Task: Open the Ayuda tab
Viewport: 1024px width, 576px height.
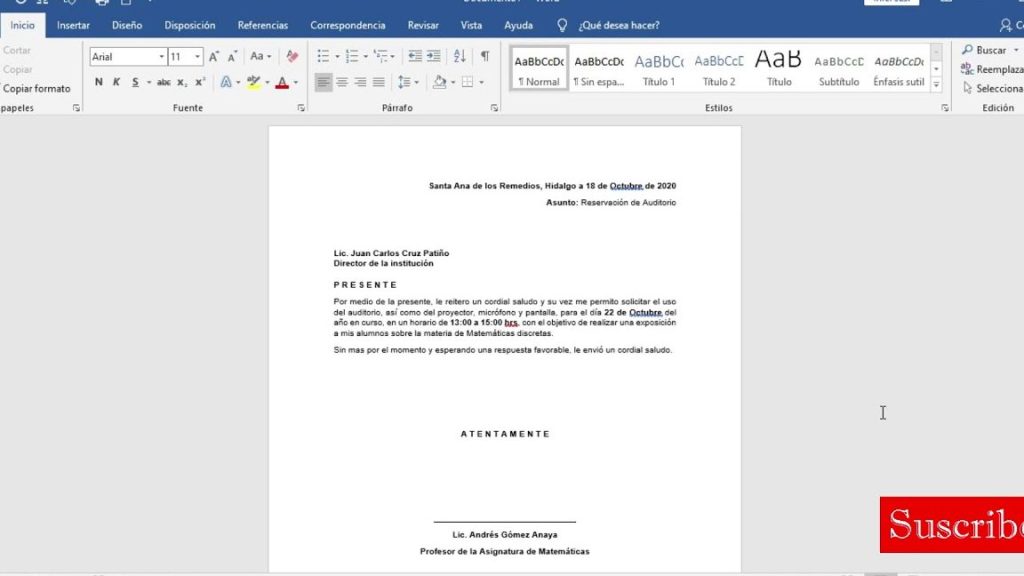Action: (519, 25)
